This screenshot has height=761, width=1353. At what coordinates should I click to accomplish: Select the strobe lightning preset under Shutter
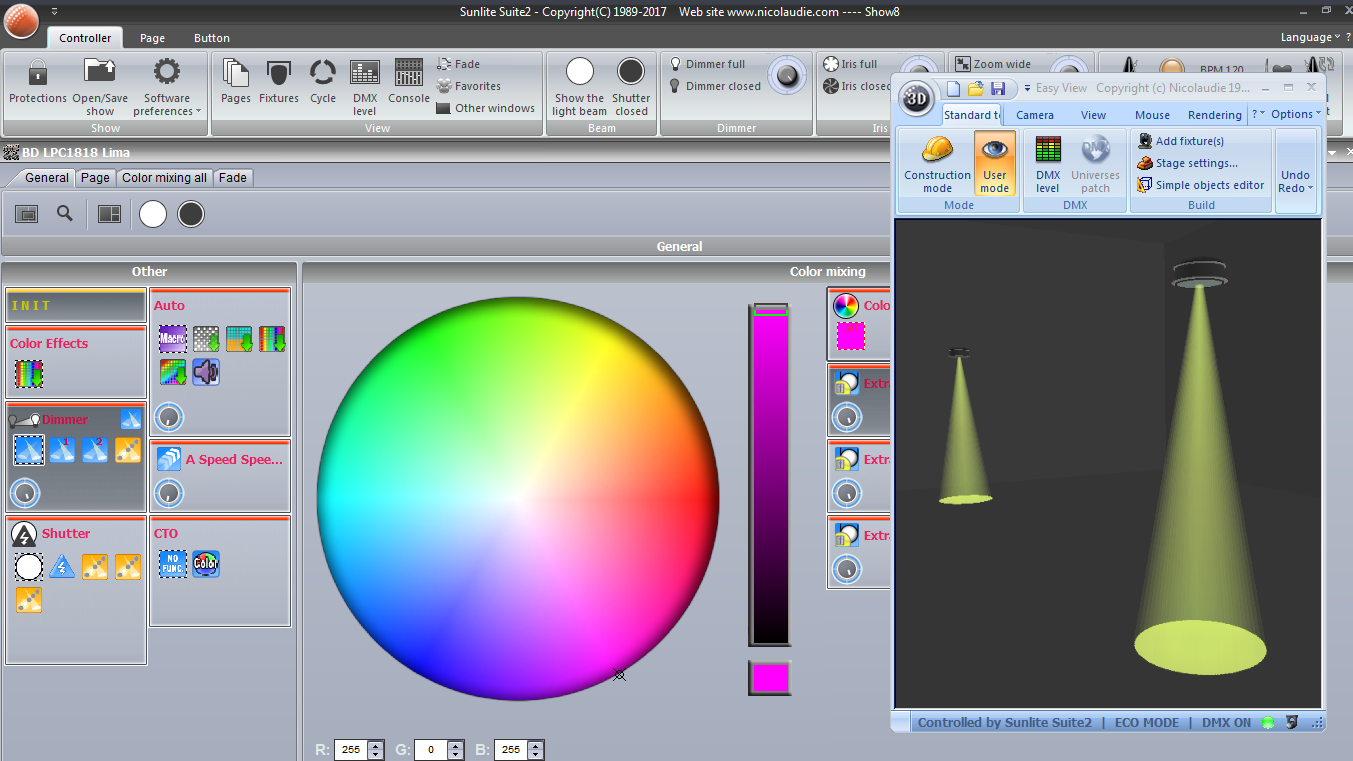coord(62,567)
